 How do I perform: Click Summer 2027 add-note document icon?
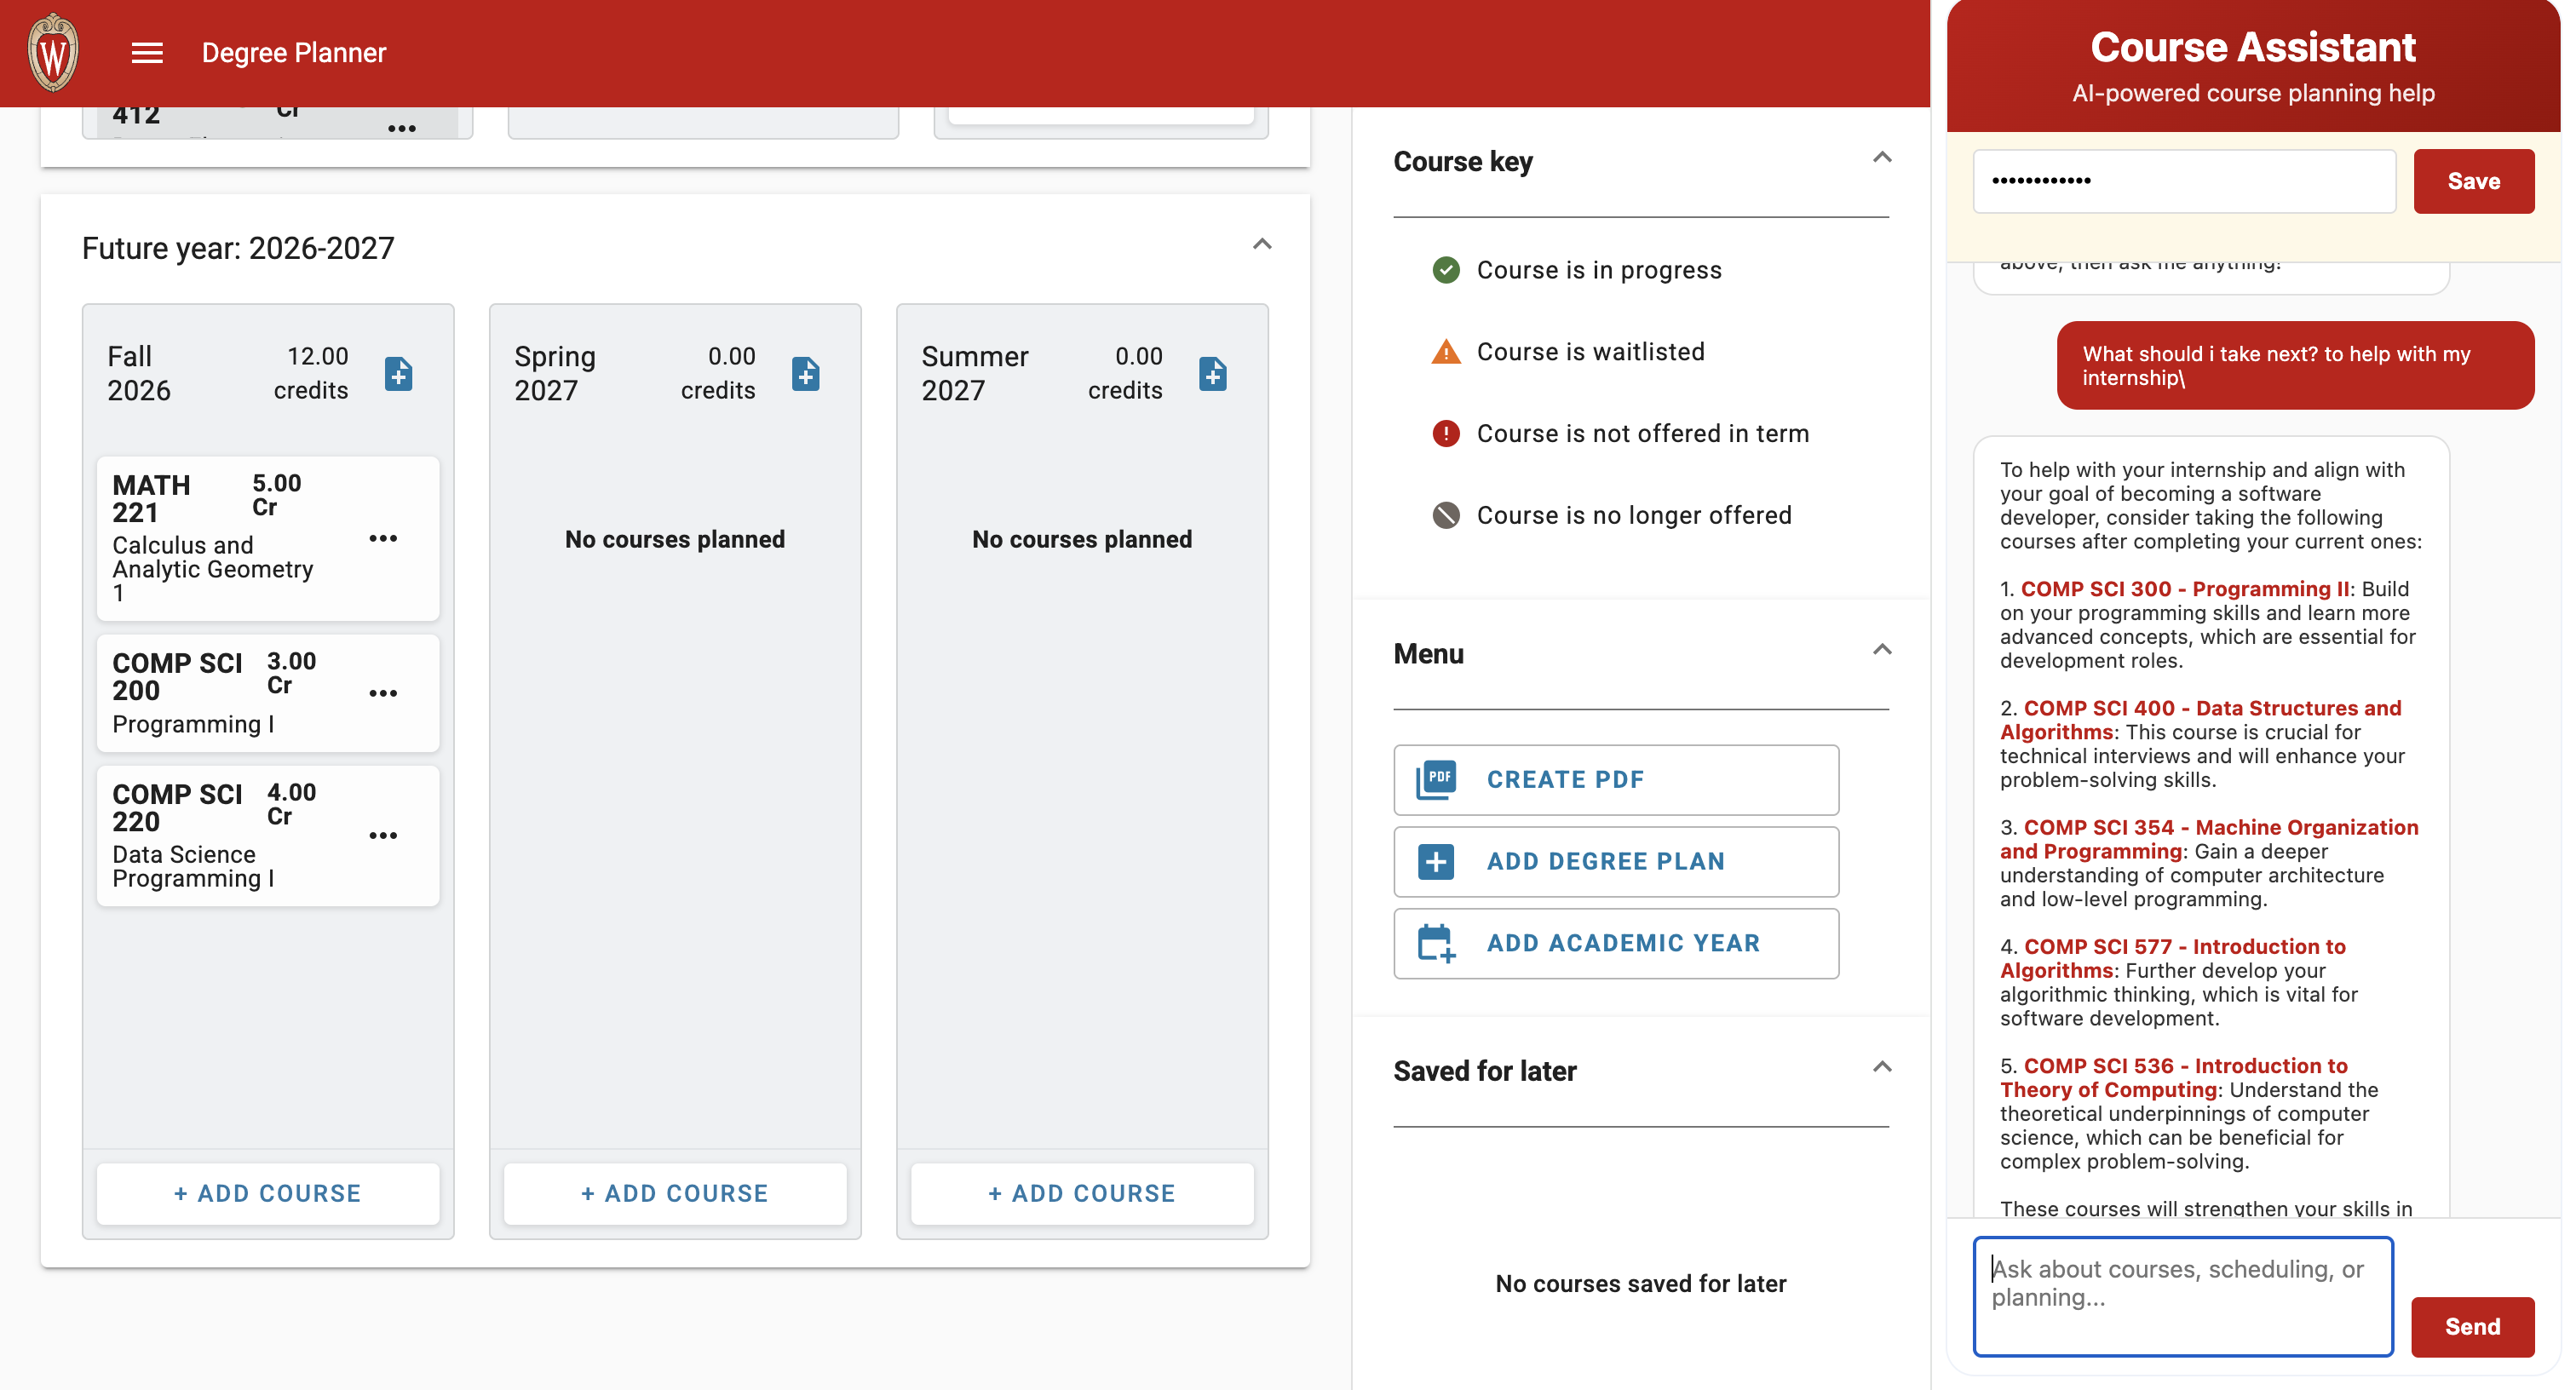1212,374
